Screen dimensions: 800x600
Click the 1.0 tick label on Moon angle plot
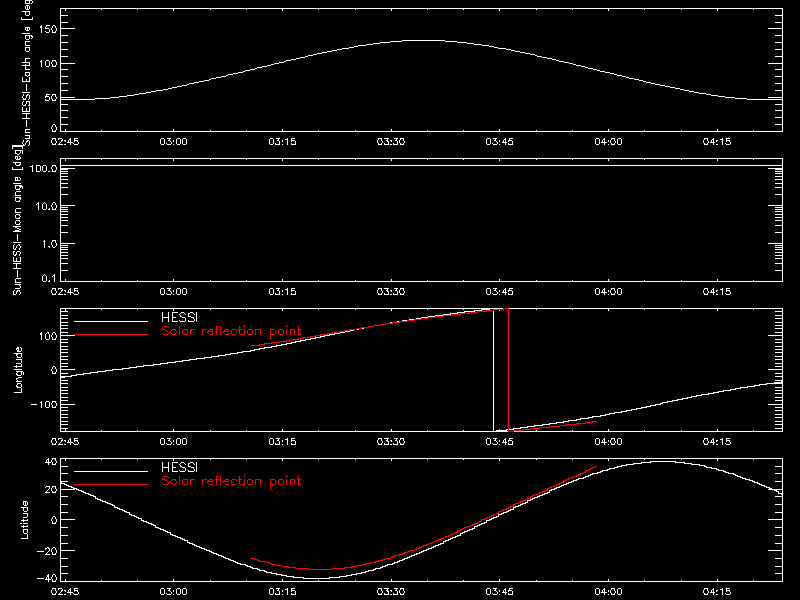click(x=49, y=244)
